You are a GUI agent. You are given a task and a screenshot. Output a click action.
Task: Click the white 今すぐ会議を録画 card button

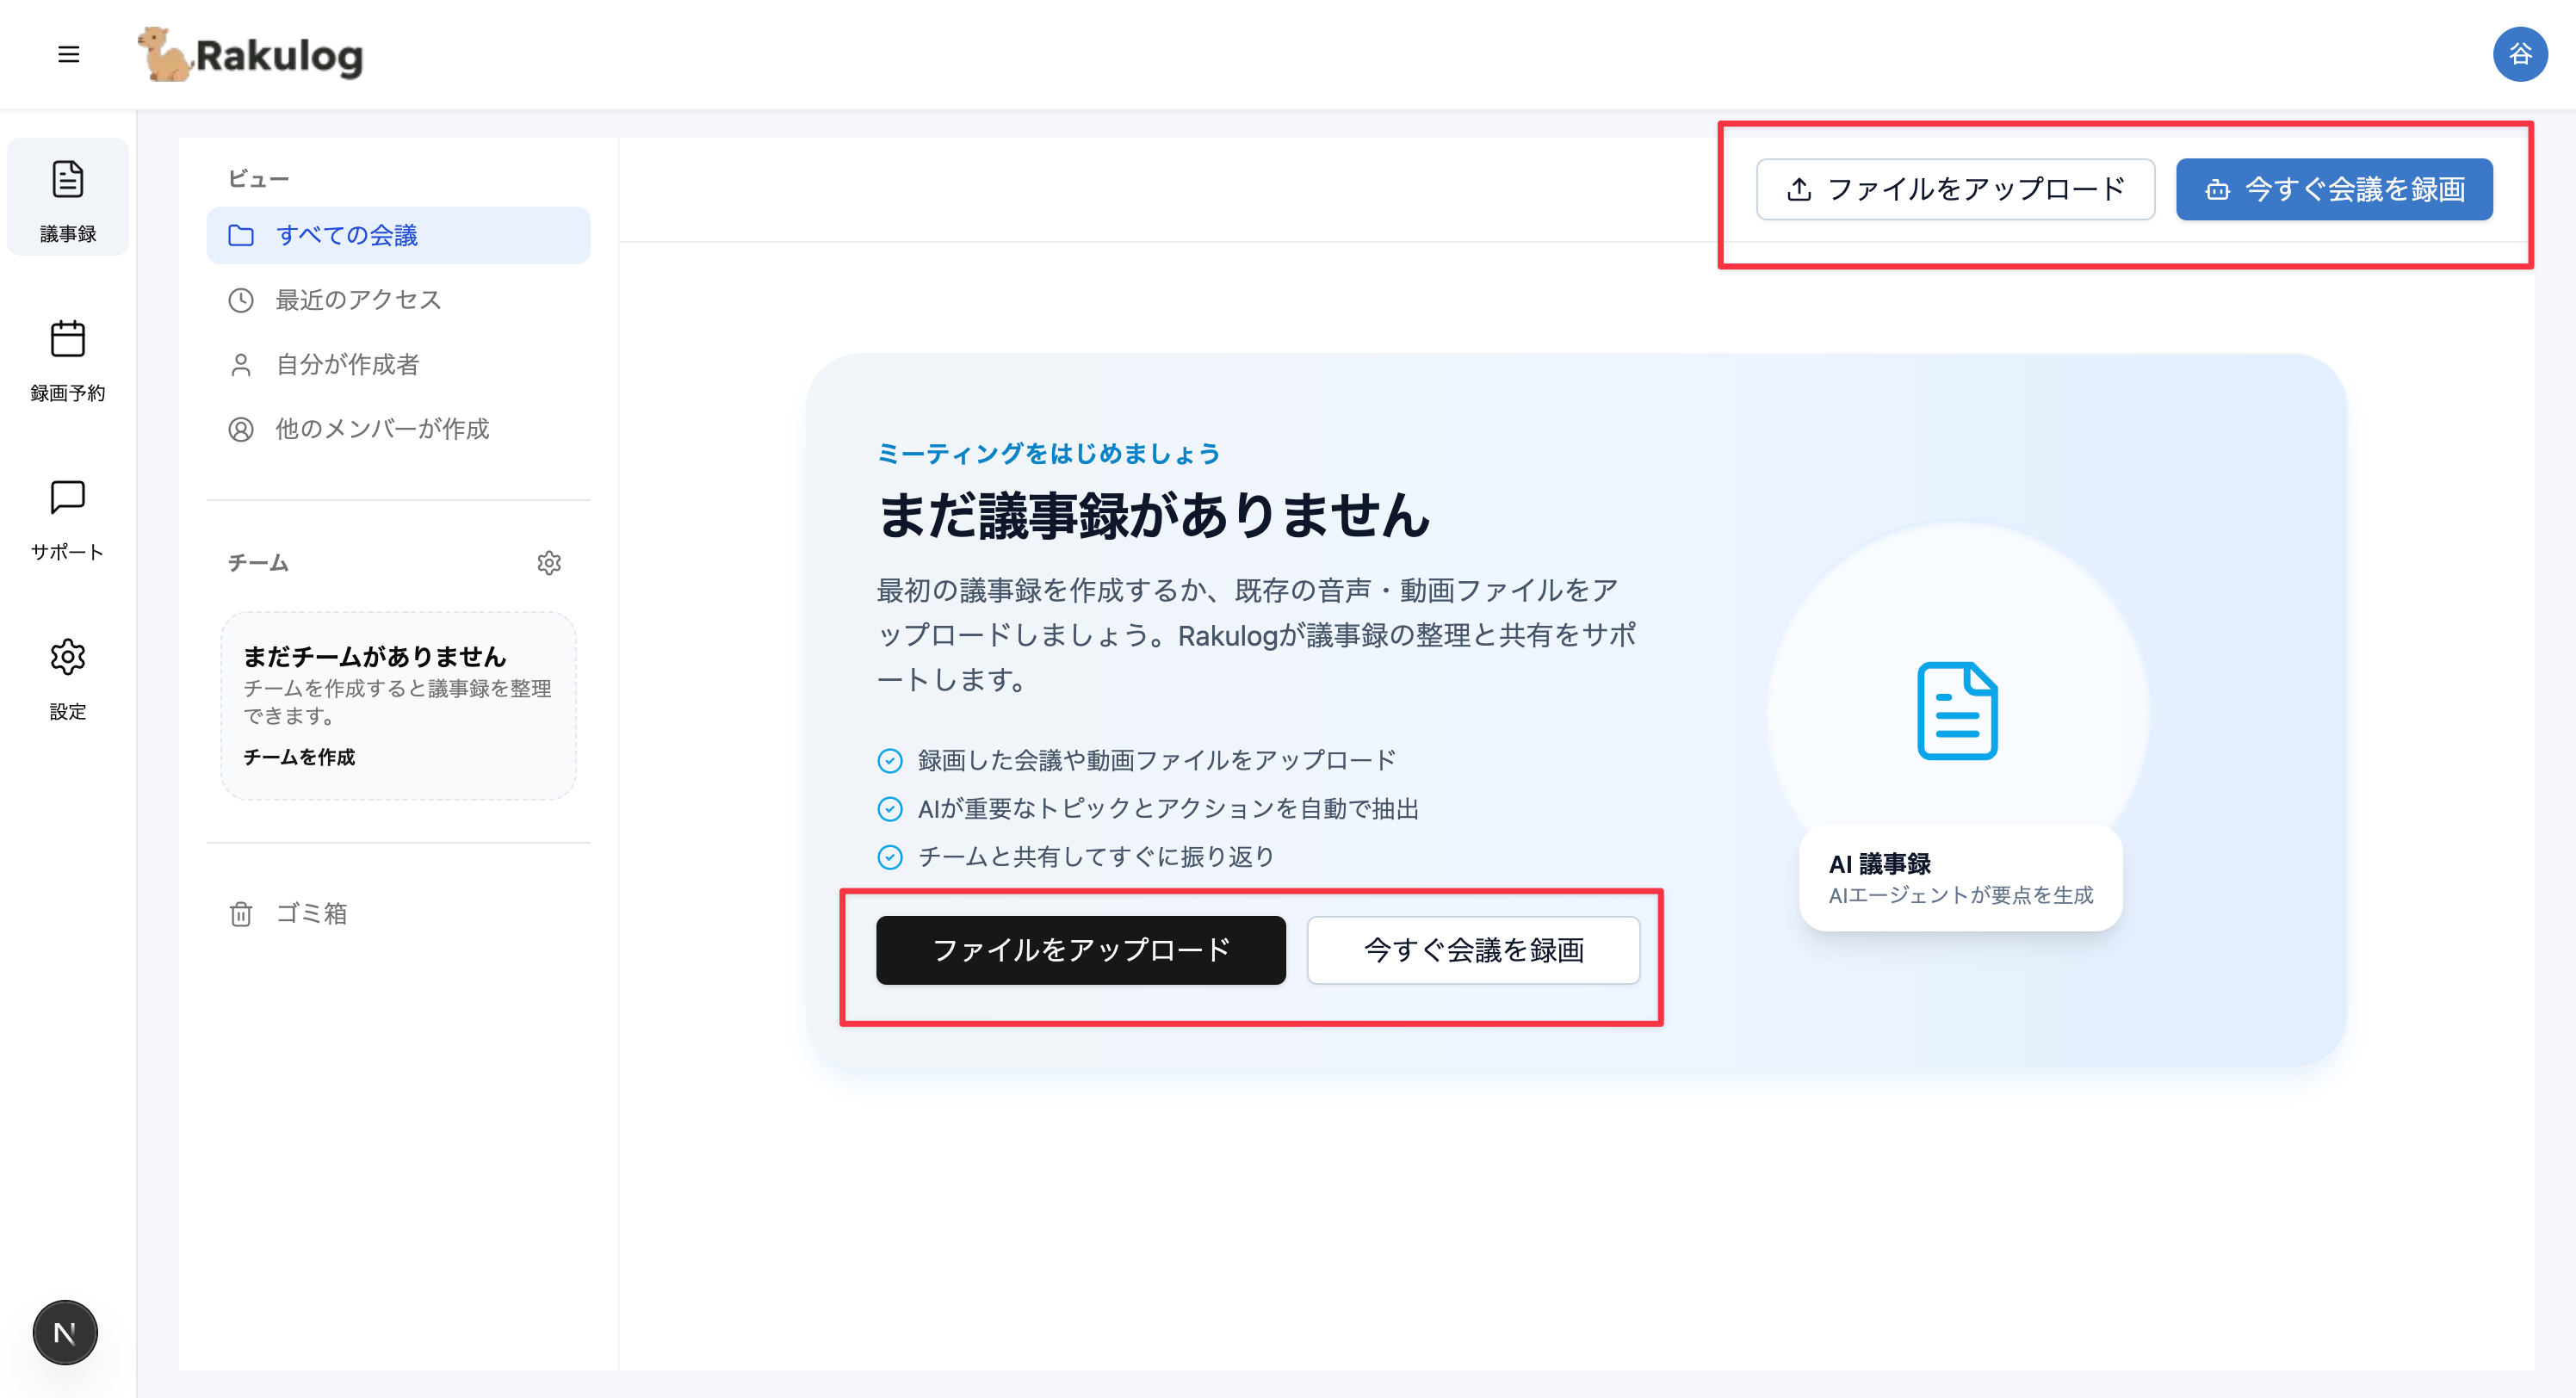(x=1473, y=949)
